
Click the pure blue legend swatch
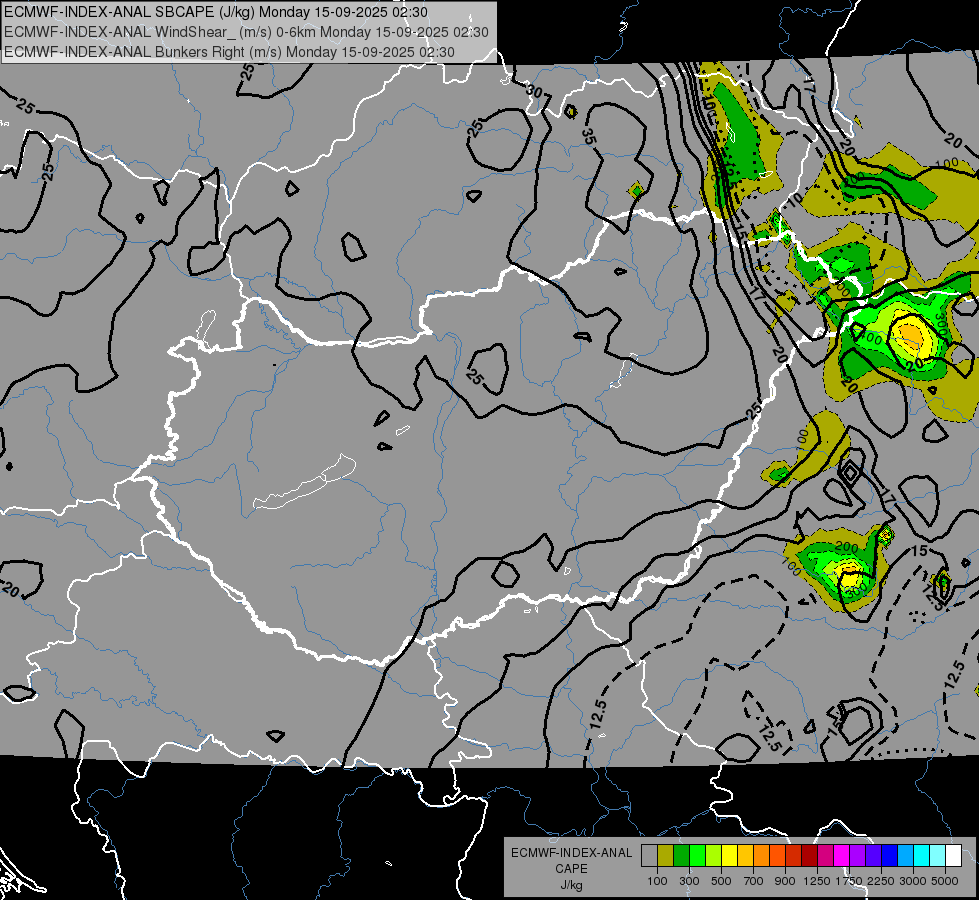890,856
